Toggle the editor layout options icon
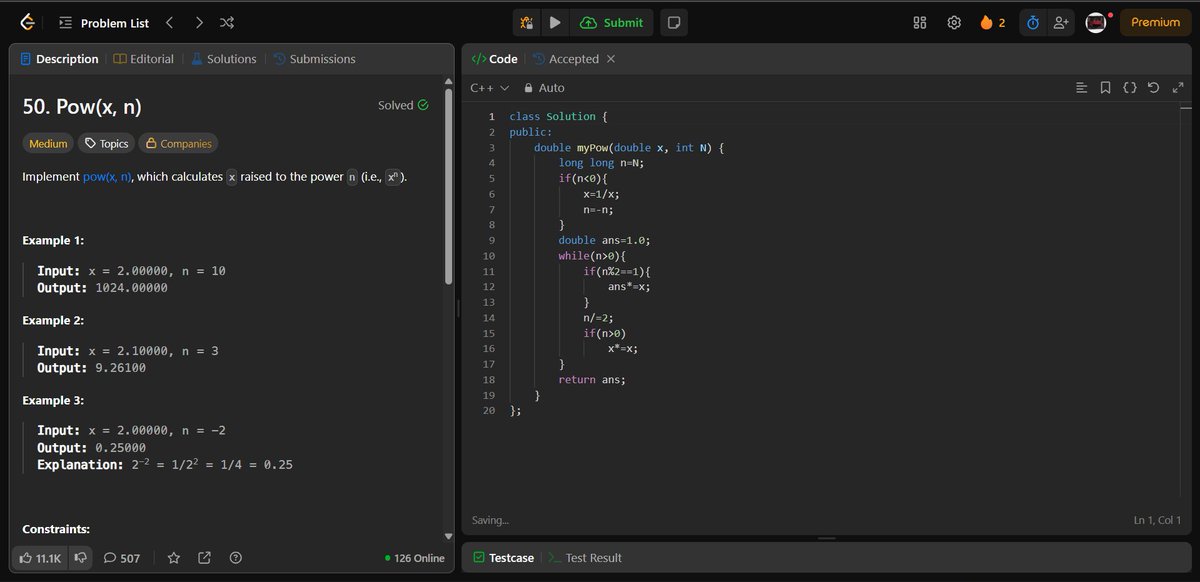Screen dimensions: 1200x582 (1081, 88)
